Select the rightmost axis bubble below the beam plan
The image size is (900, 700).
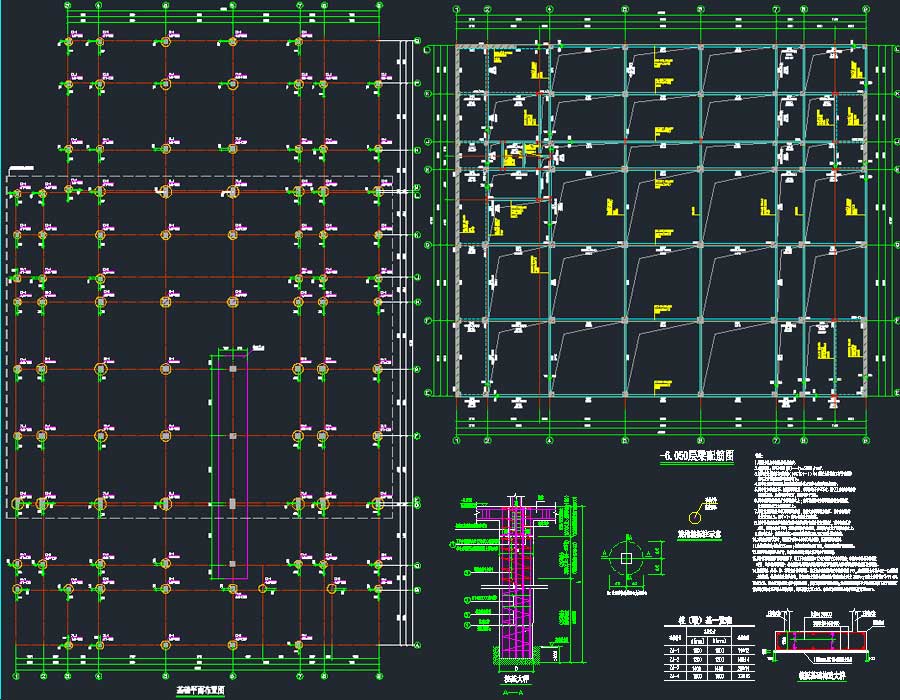pyautogui.click(x=865, y=438)
